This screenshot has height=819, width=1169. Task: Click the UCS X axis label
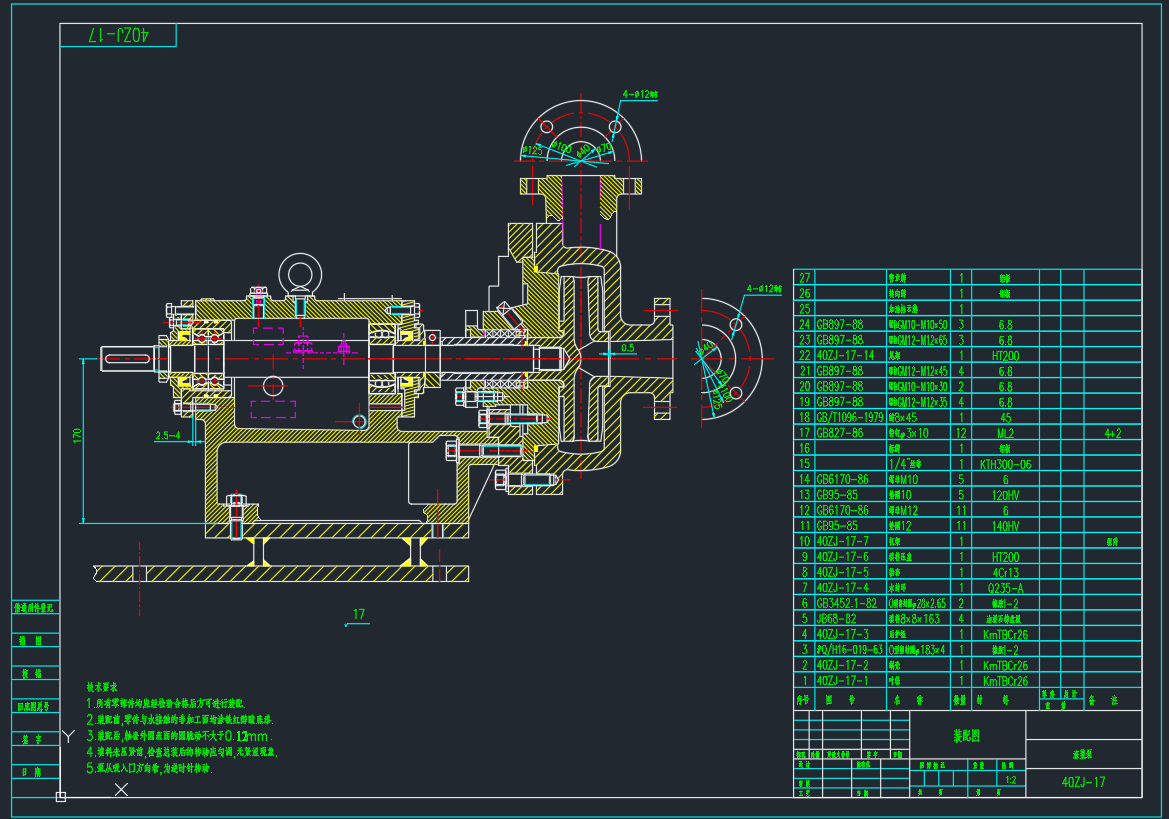coord(122,790)
